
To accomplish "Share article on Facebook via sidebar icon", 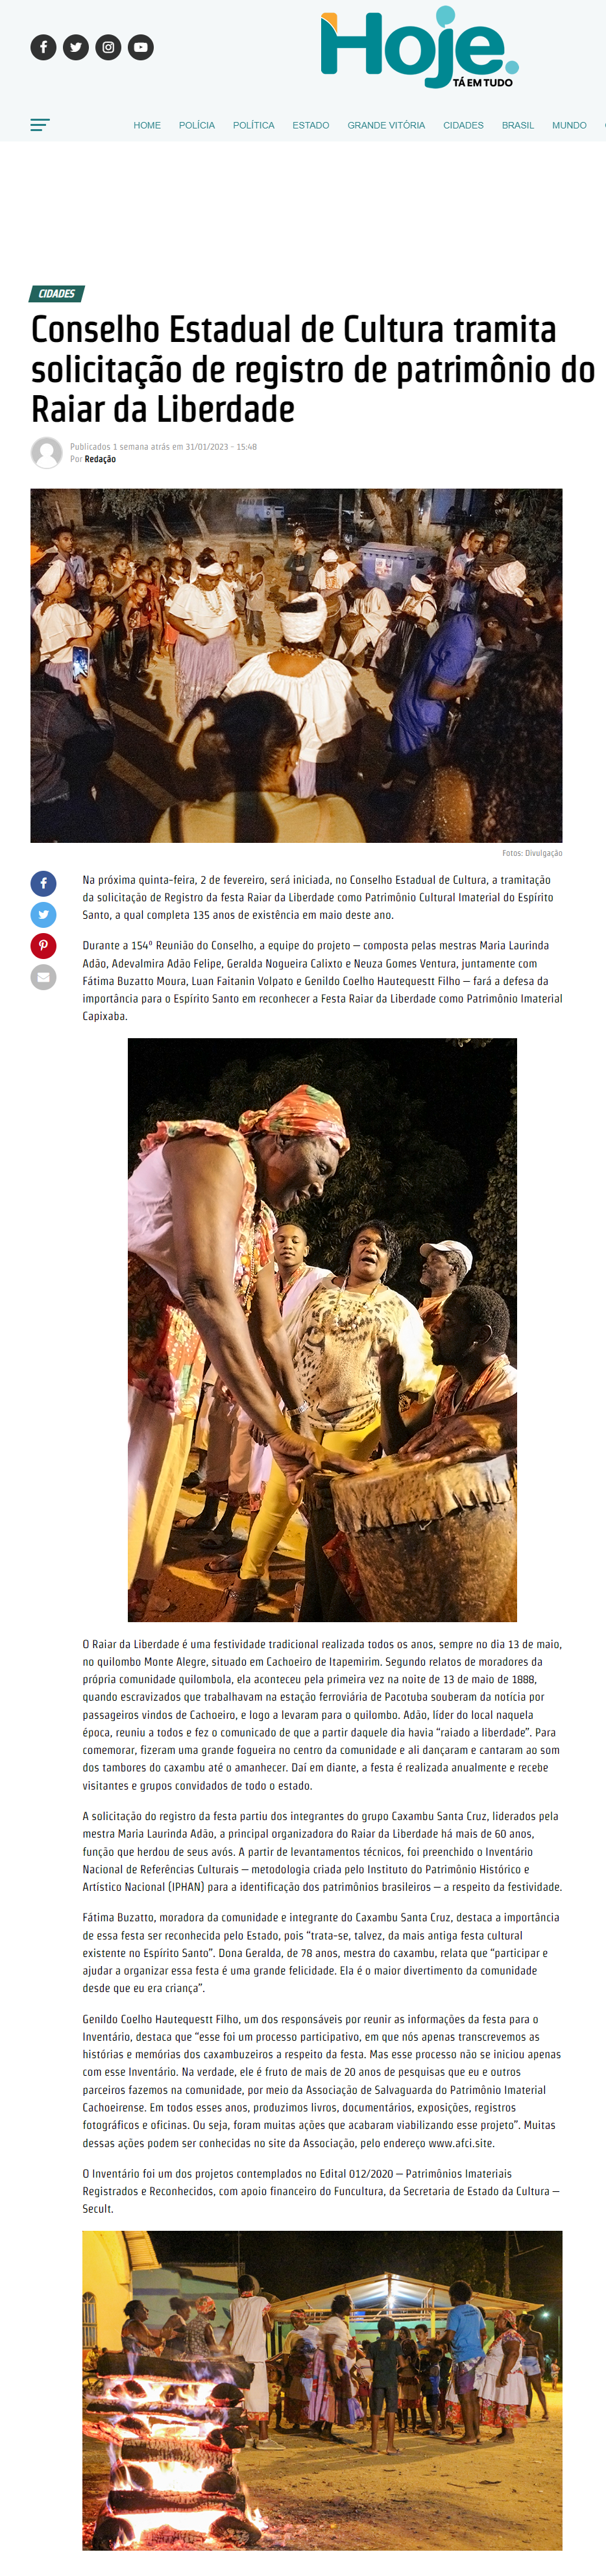I will coord(43,884).
